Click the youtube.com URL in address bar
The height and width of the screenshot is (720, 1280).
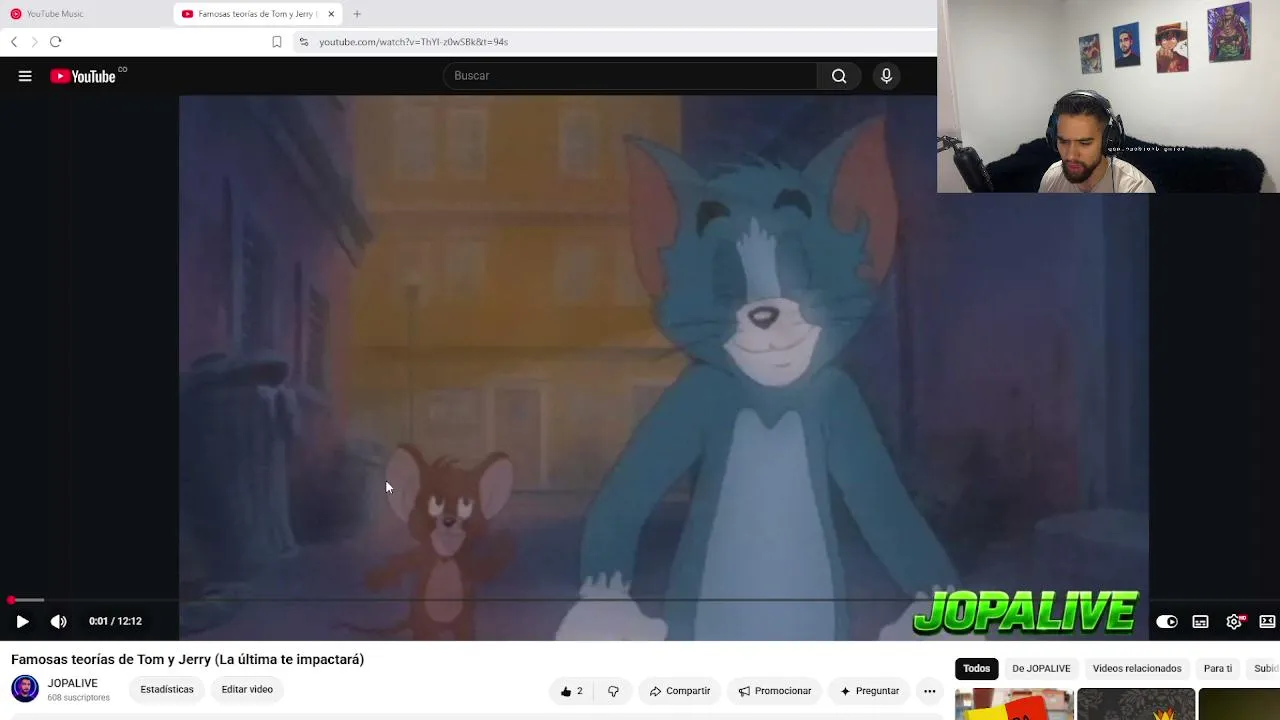[x=413, y=42]
